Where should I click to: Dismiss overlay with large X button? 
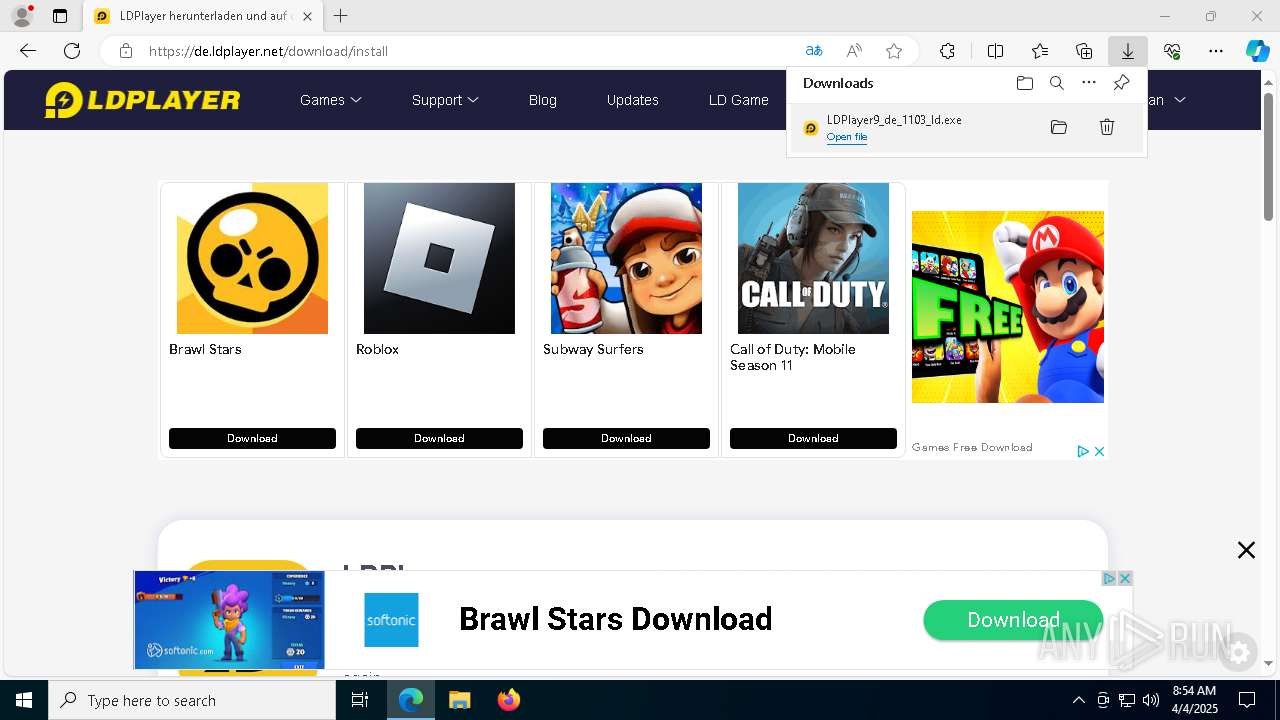pyautogui.click(x=1246, y=550)
